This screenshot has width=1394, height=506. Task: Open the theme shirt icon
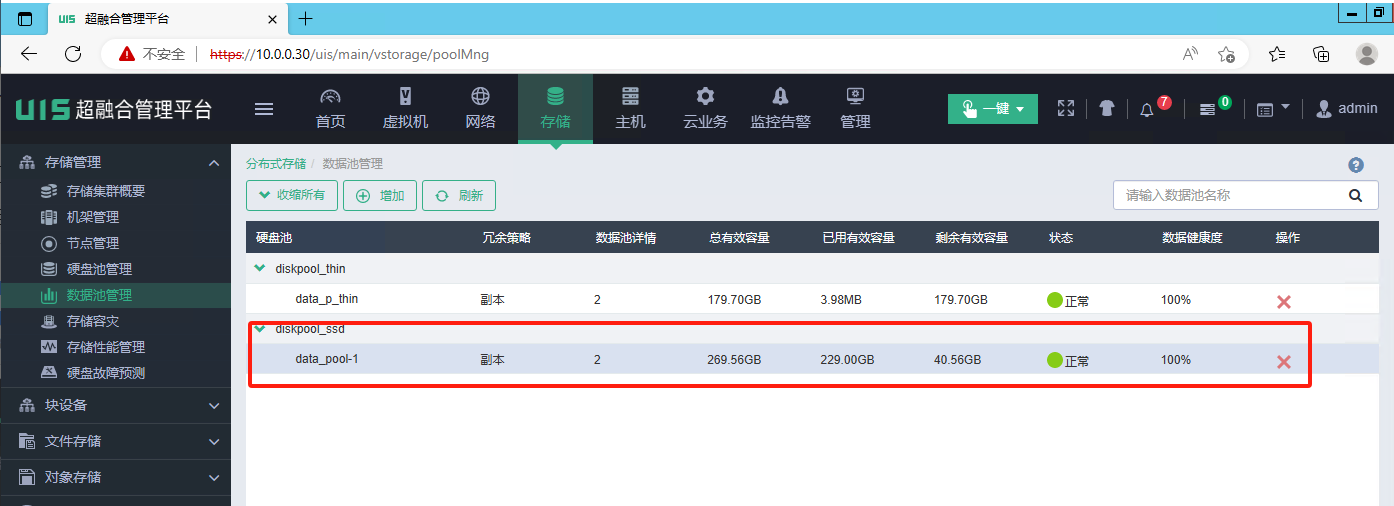pos(1106,109)
